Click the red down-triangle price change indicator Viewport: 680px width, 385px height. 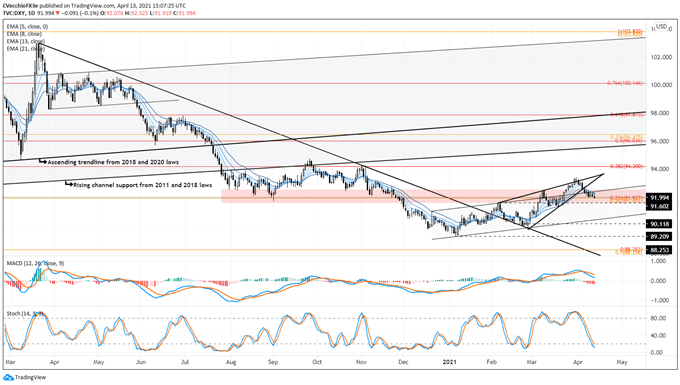tap(58, 13)
